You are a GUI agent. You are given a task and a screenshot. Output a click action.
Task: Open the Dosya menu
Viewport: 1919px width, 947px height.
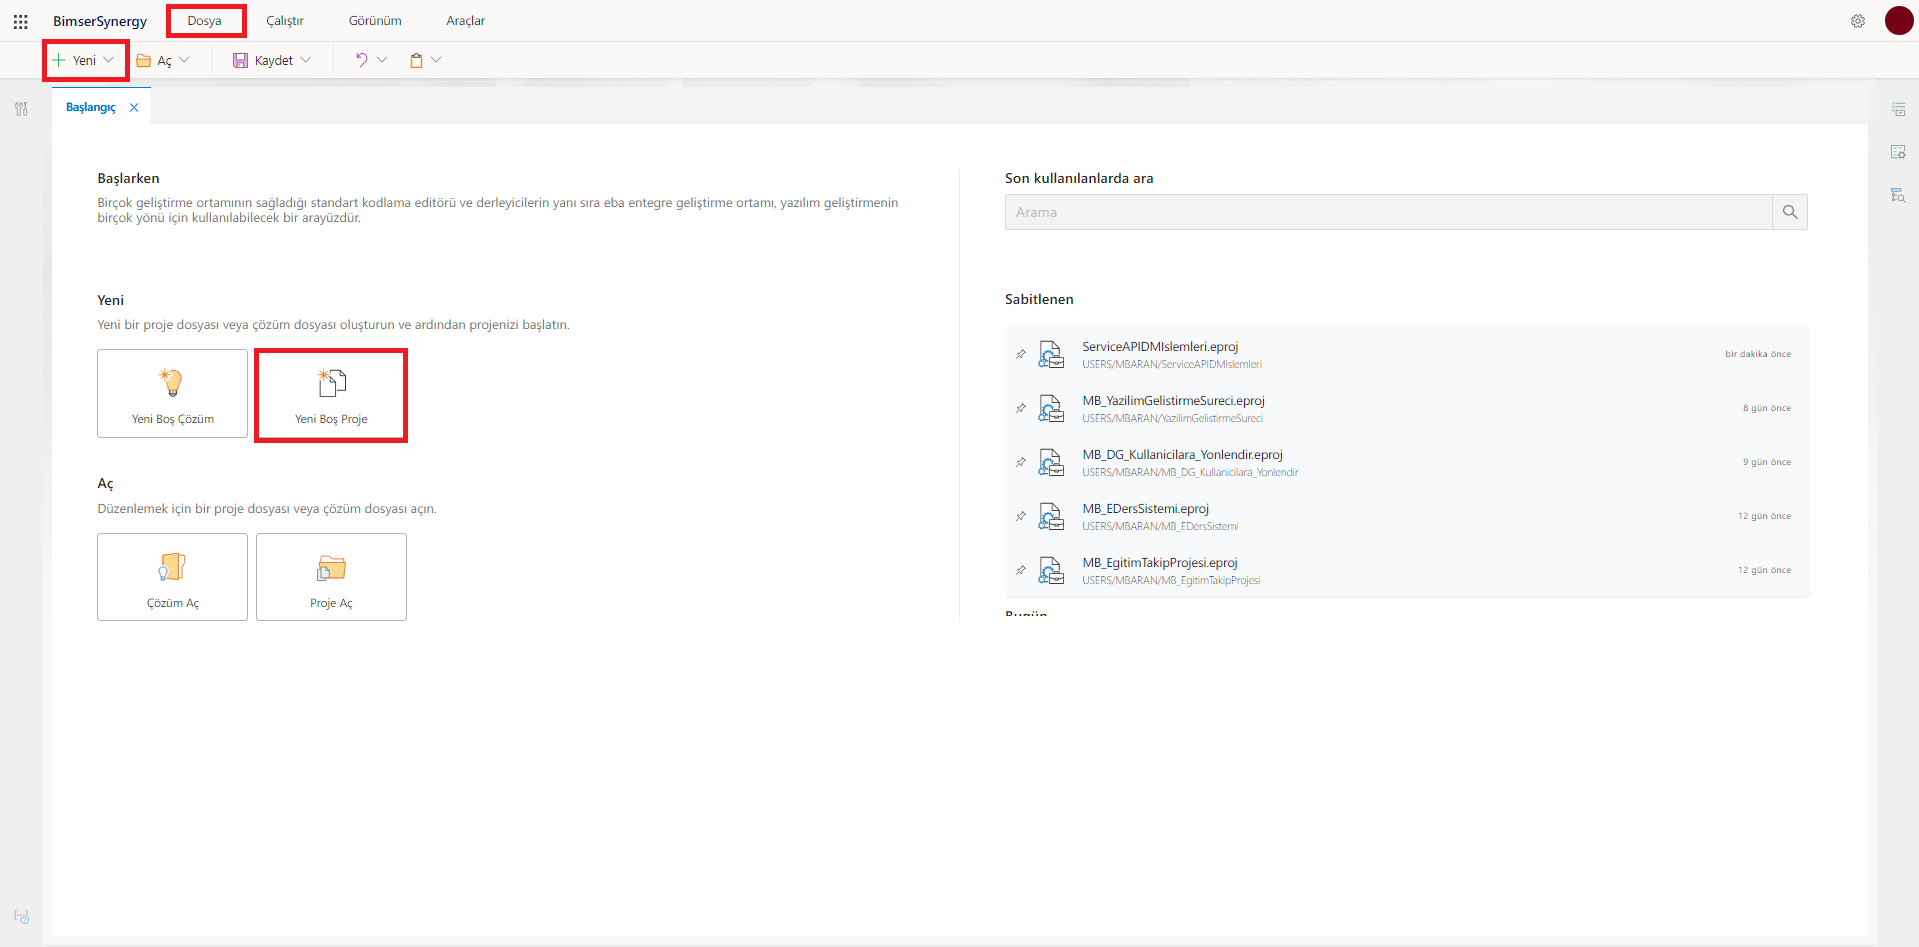point(205,21)
